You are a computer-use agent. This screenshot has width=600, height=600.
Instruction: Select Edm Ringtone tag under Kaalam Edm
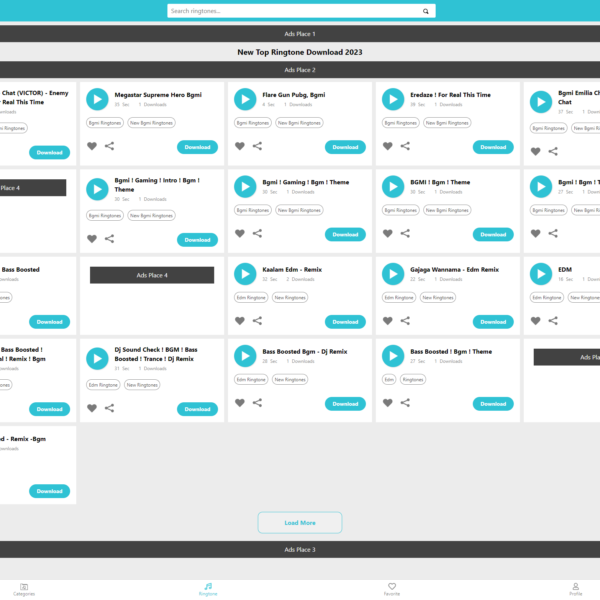[x=251, y=297]
